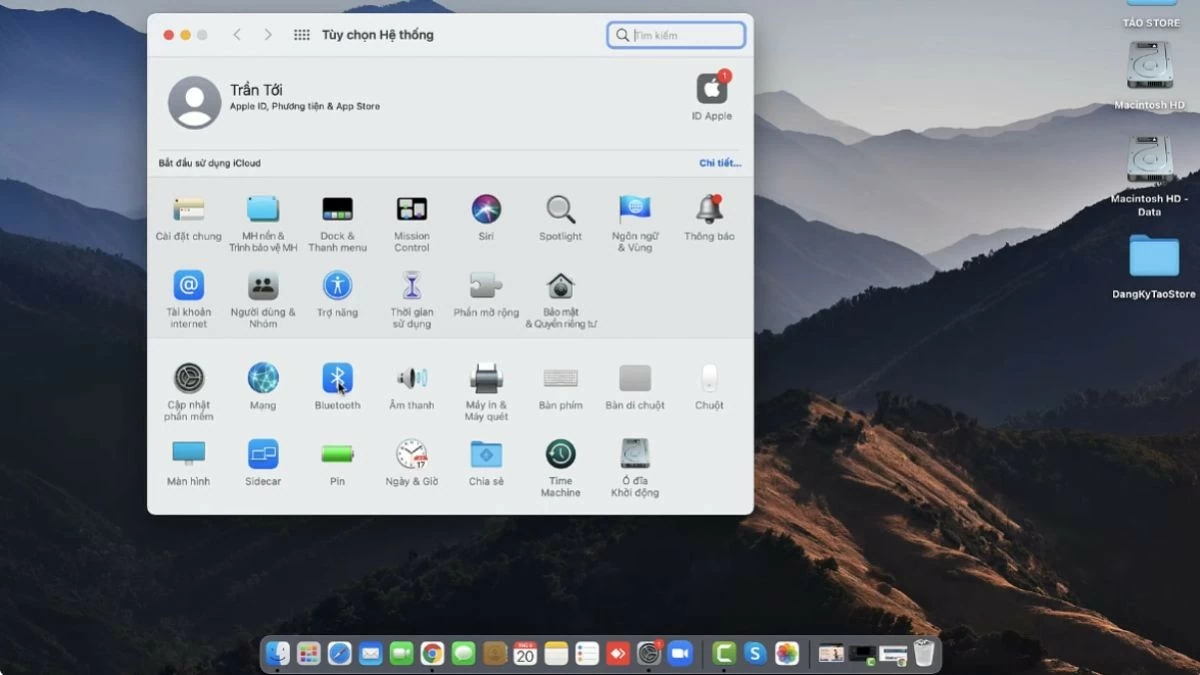The image size is (1200, 675).
Task: Click the Chi tiết... iCloud link
Action: click(720, 163)
